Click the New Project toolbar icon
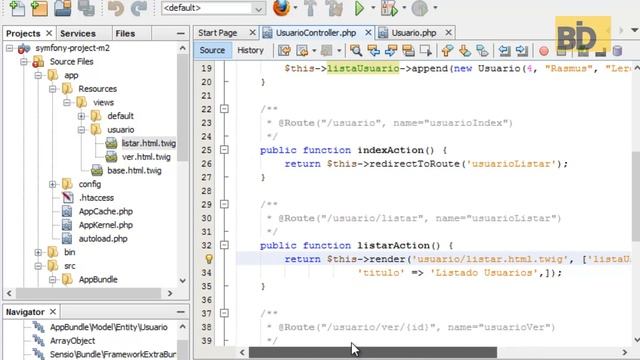The image size is (640, 360). 40,8
